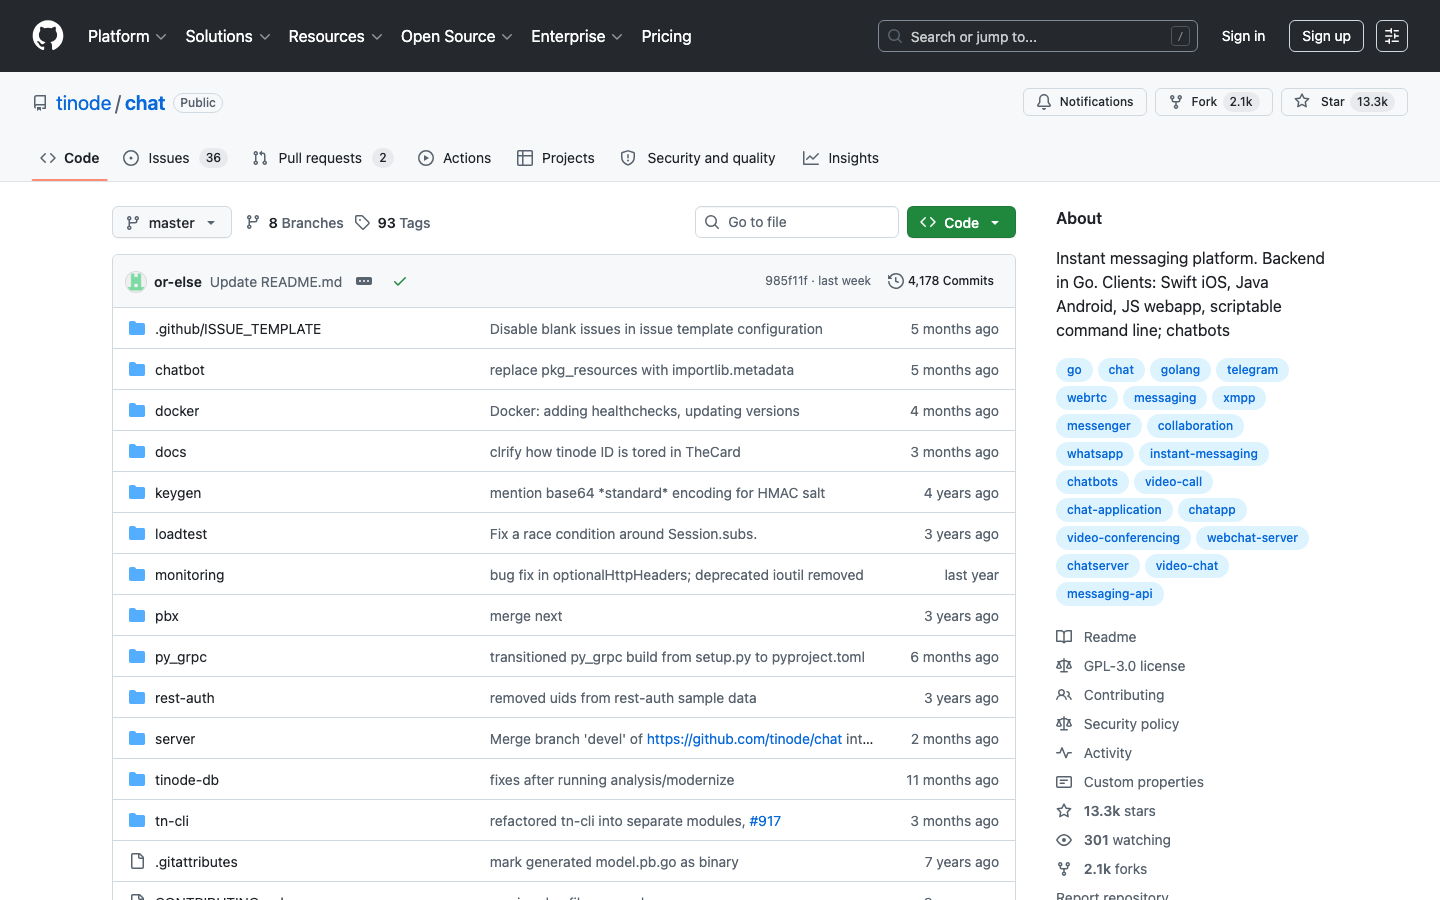Go to the Pull requests tab

321,158
